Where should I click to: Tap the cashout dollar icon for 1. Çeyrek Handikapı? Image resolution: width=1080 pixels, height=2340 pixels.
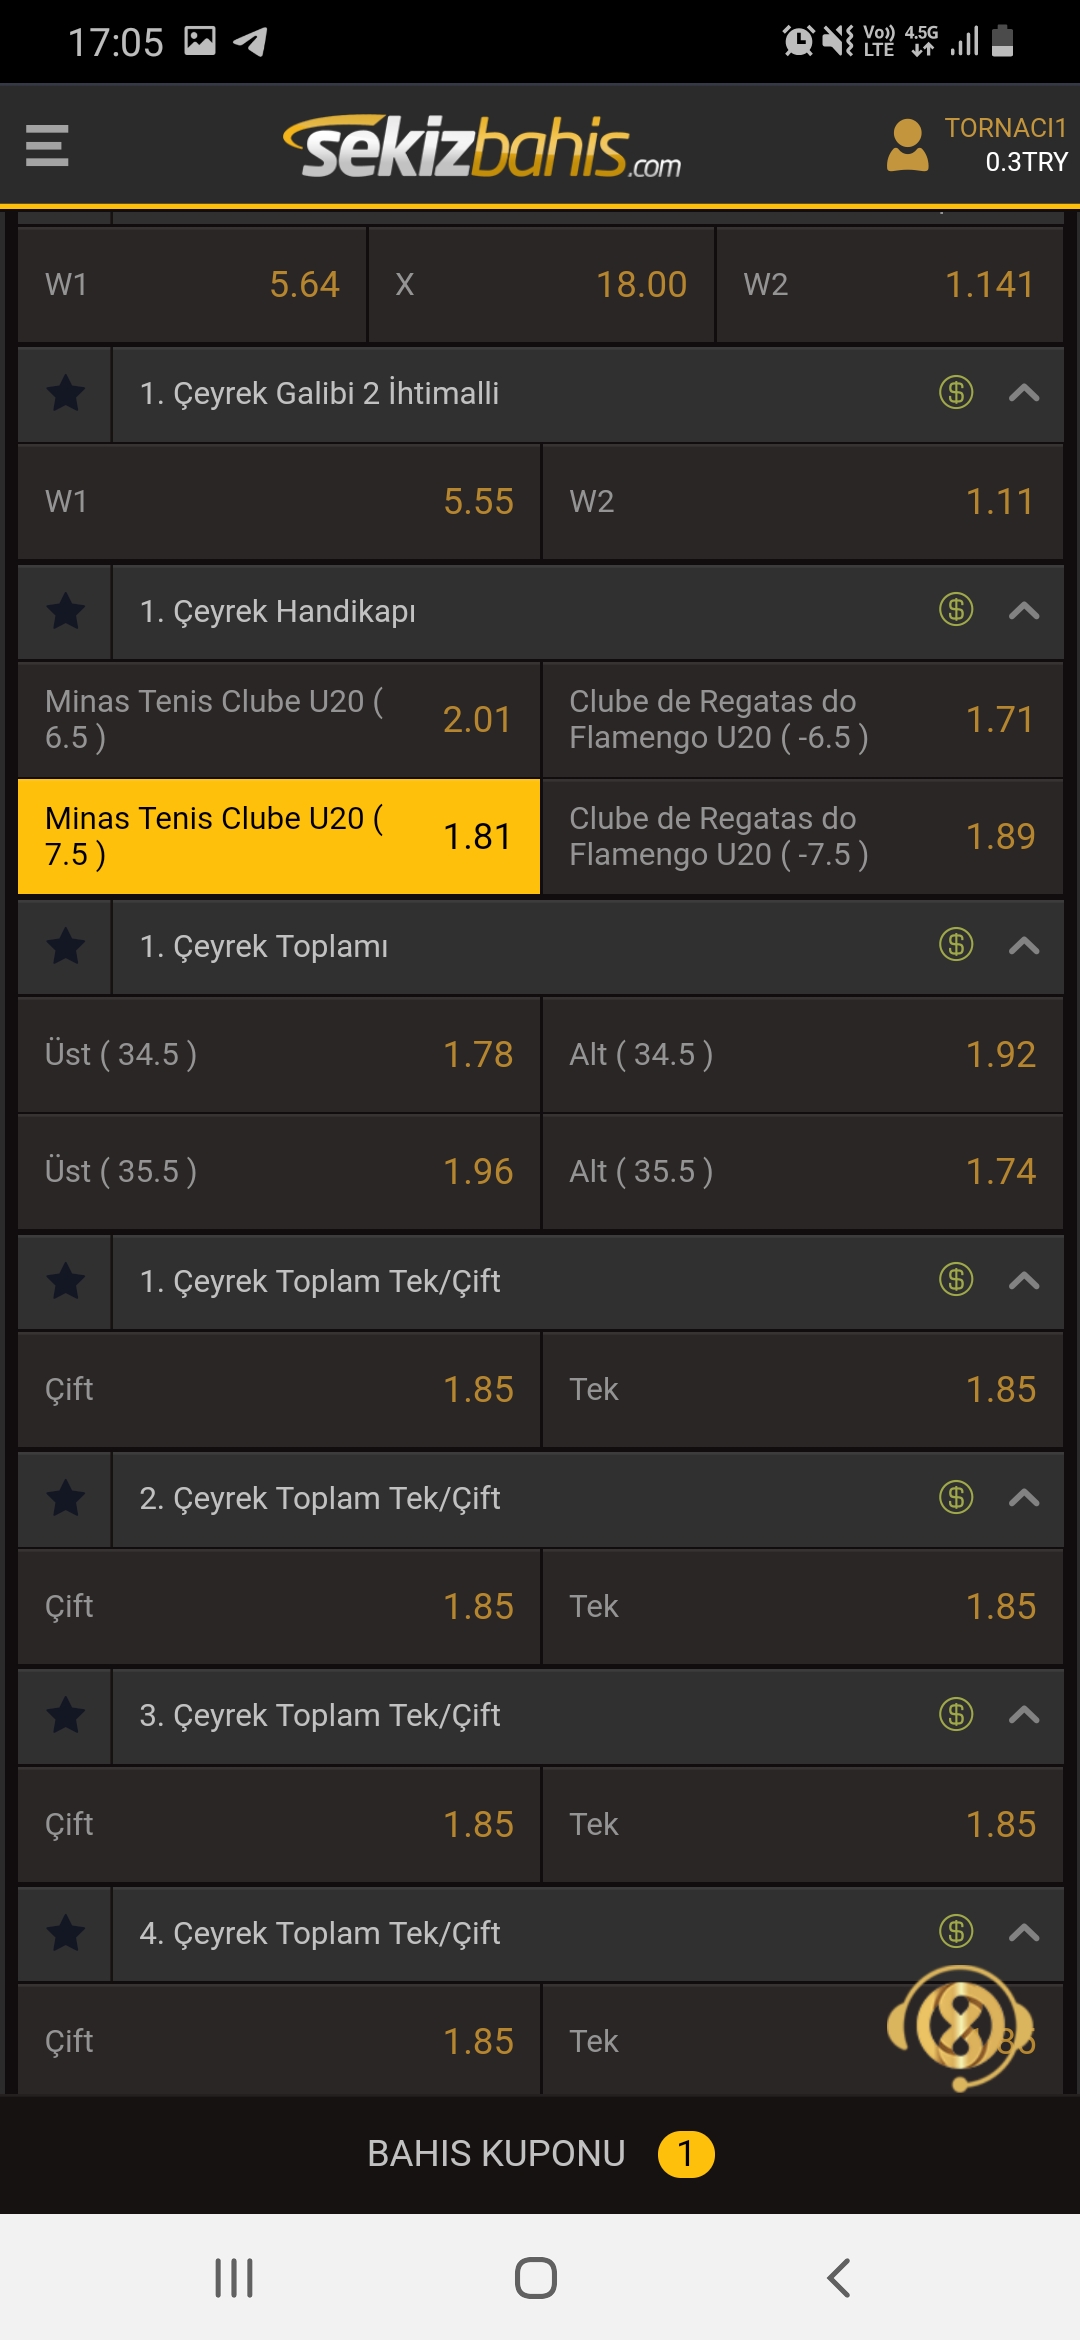click(x=956, y=609)
